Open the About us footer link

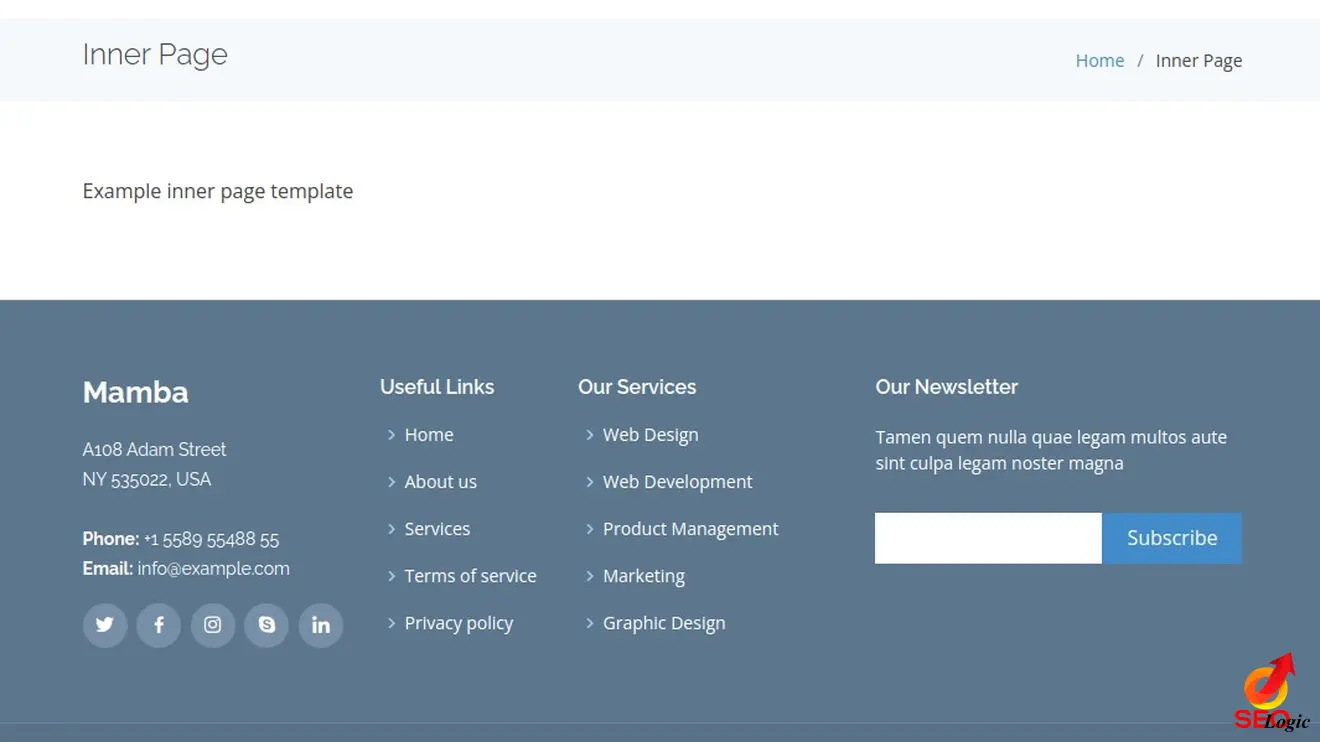[440, 482]
